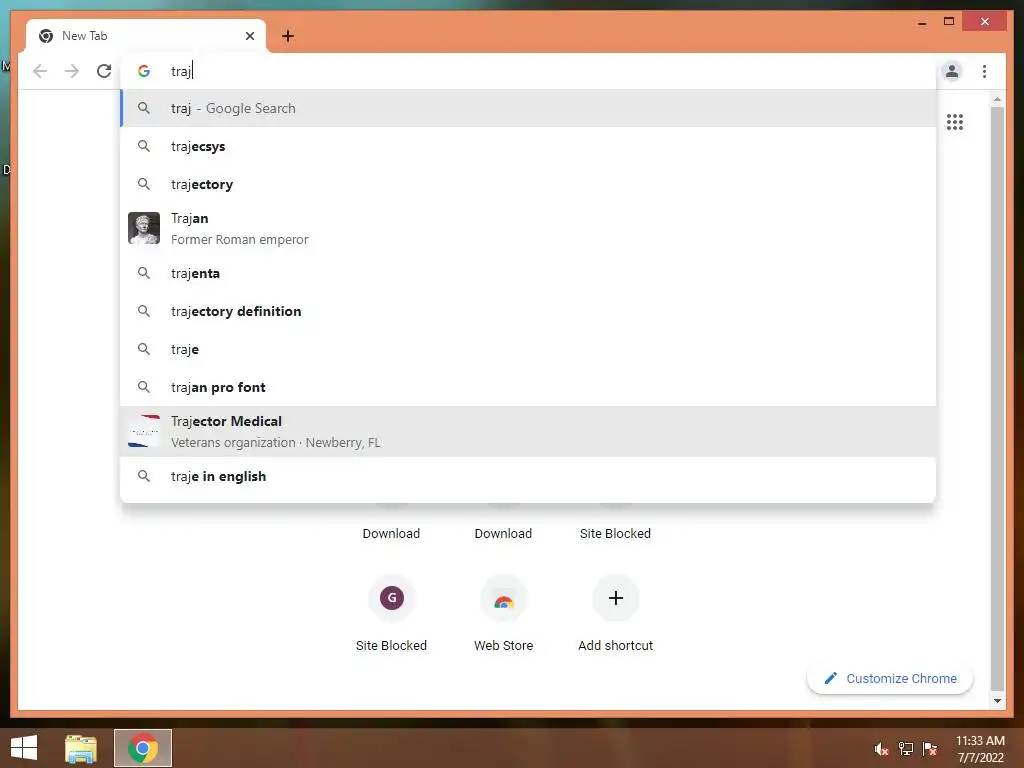Click the Chrome taskbar icon
The width and height of the screenshot is (1024, 768).
tap(143, 748)
